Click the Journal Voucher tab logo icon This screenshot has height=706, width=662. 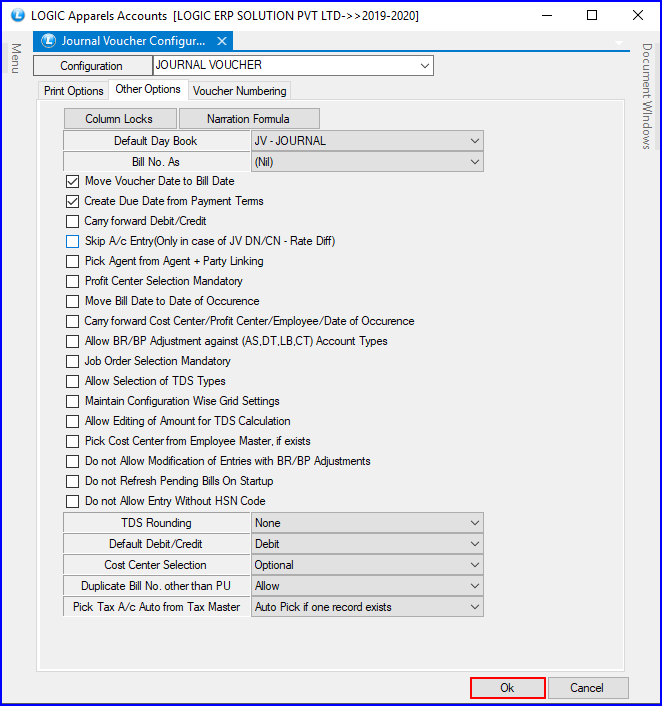[48, 41]
